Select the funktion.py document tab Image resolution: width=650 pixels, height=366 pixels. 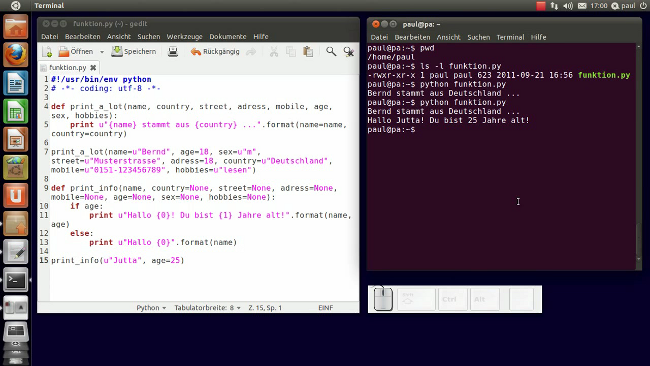pyautogui.click(x=68, y=67)
